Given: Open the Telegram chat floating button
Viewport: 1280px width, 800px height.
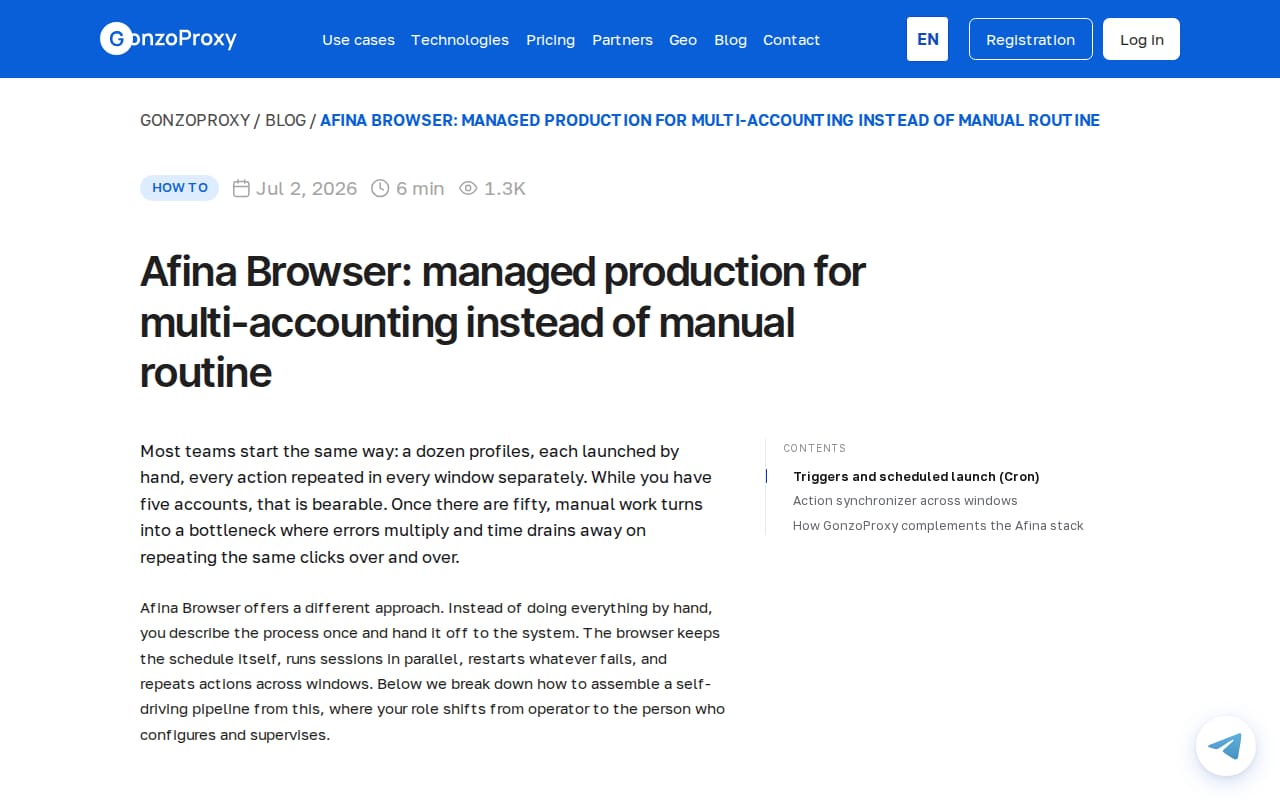Looking at the screenshot, I should click(x=1225, y=746).
